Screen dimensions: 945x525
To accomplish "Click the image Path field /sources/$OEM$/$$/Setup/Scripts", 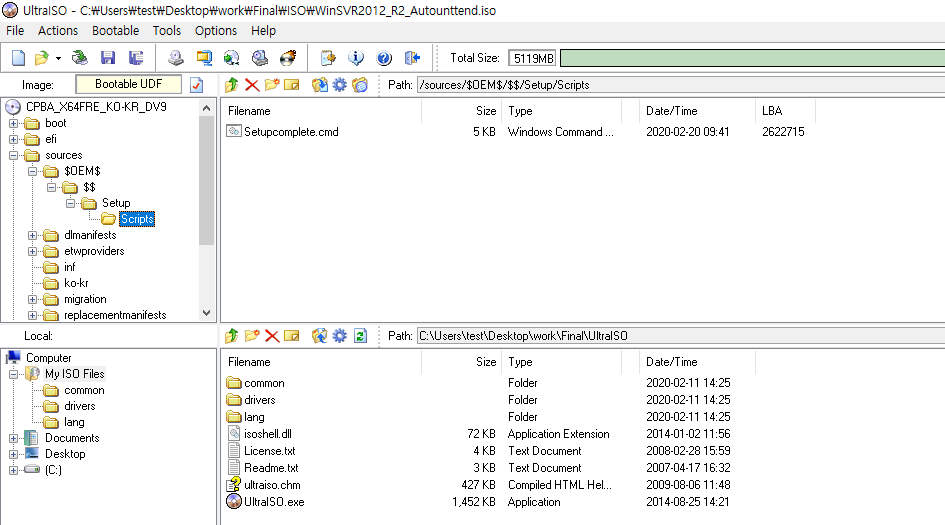I will [681, 85].
